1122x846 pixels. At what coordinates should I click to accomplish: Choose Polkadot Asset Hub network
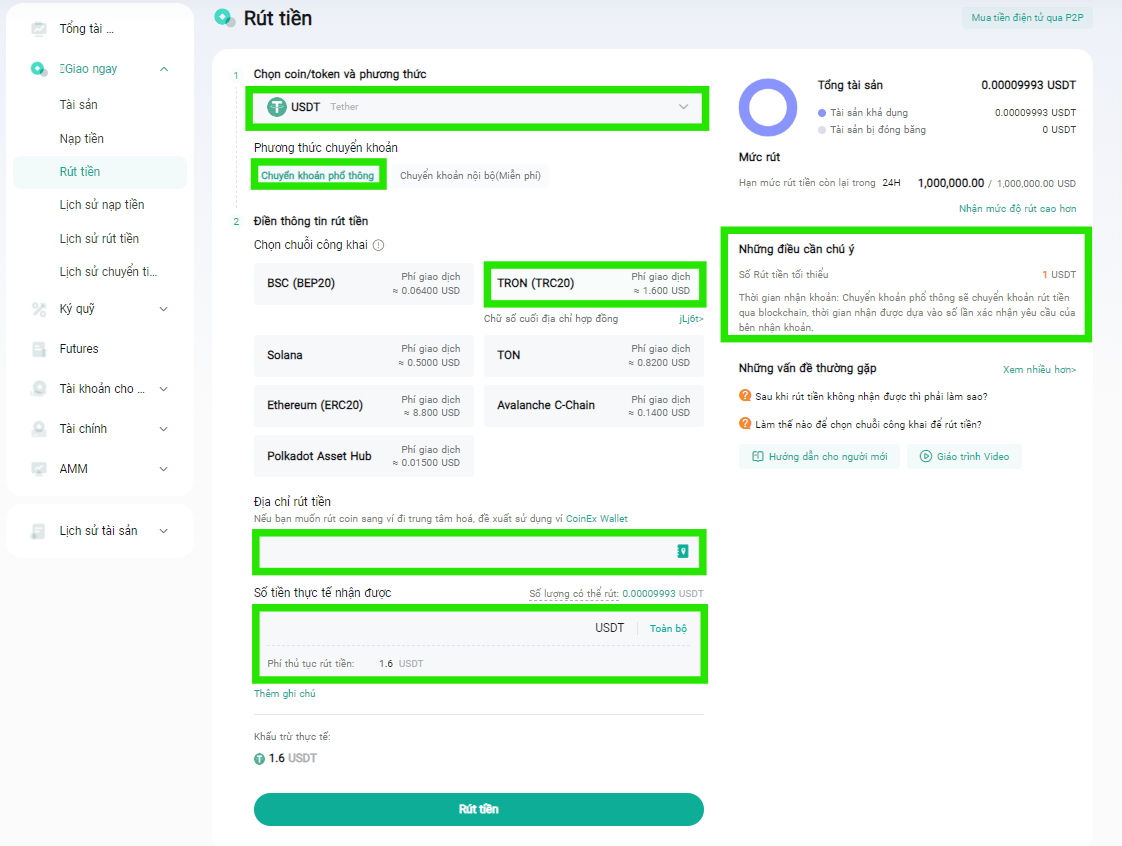click(364, 456)
